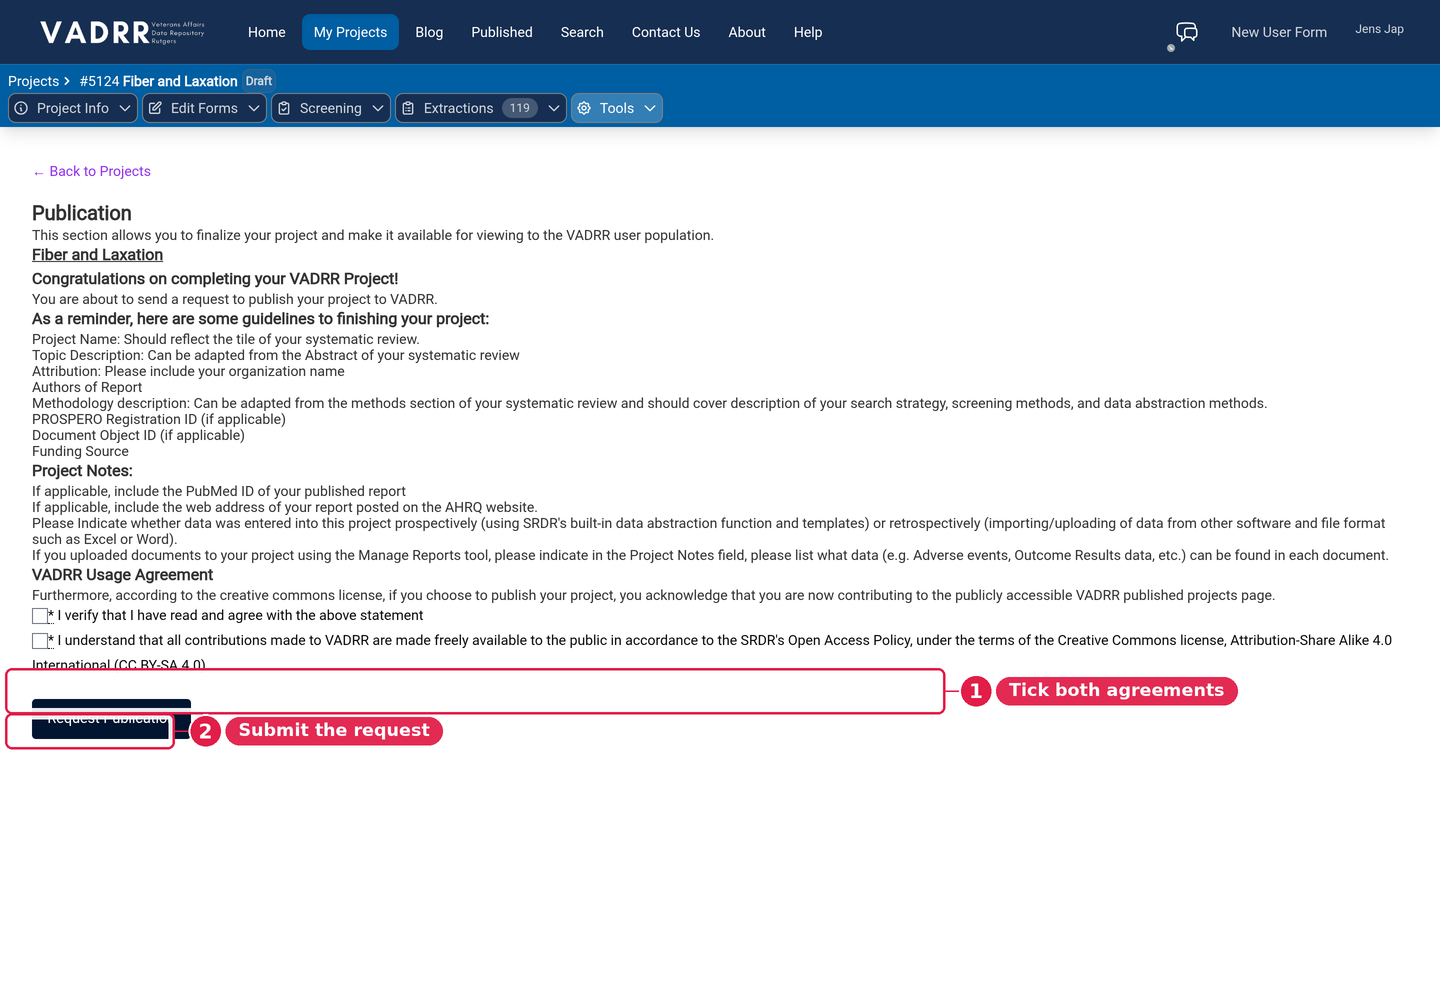Click the Edit Forms pencil icon
The width and height of the screenshot is (1440, 1000).
coord(155,108)
